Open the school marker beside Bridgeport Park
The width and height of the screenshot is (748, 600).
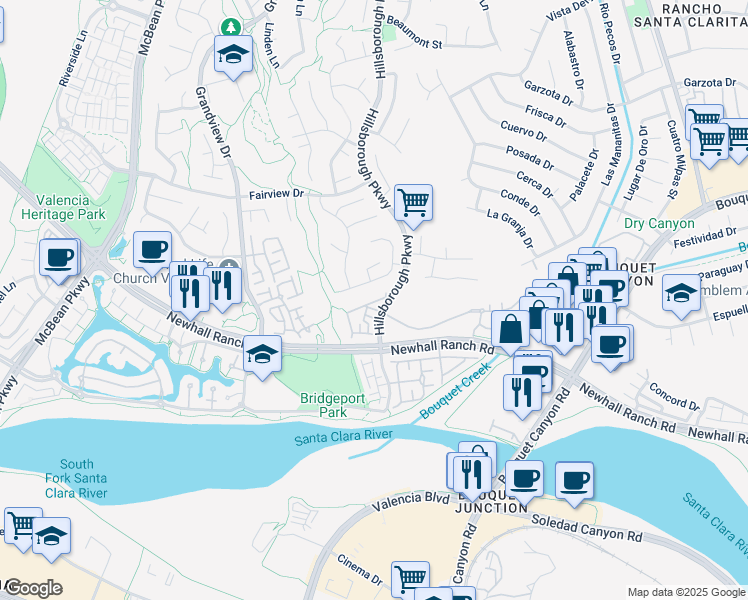262,358
